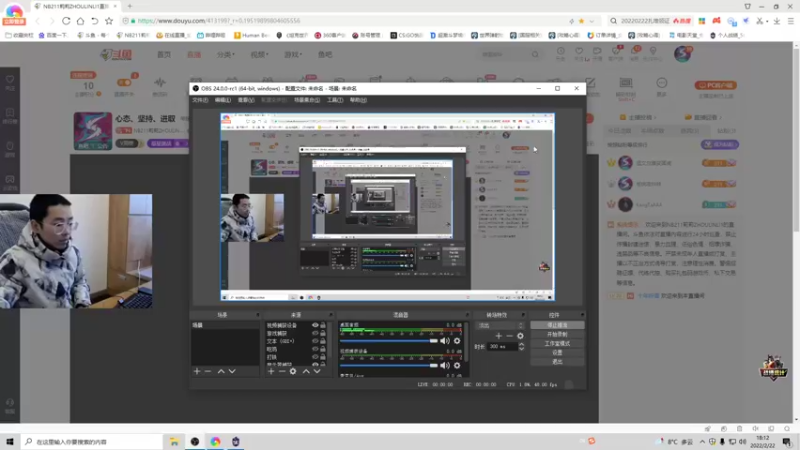This screenshot has width=800, height=450.
Task: Adjust the 桌面音频 volume slider
Action: point(389,341)
